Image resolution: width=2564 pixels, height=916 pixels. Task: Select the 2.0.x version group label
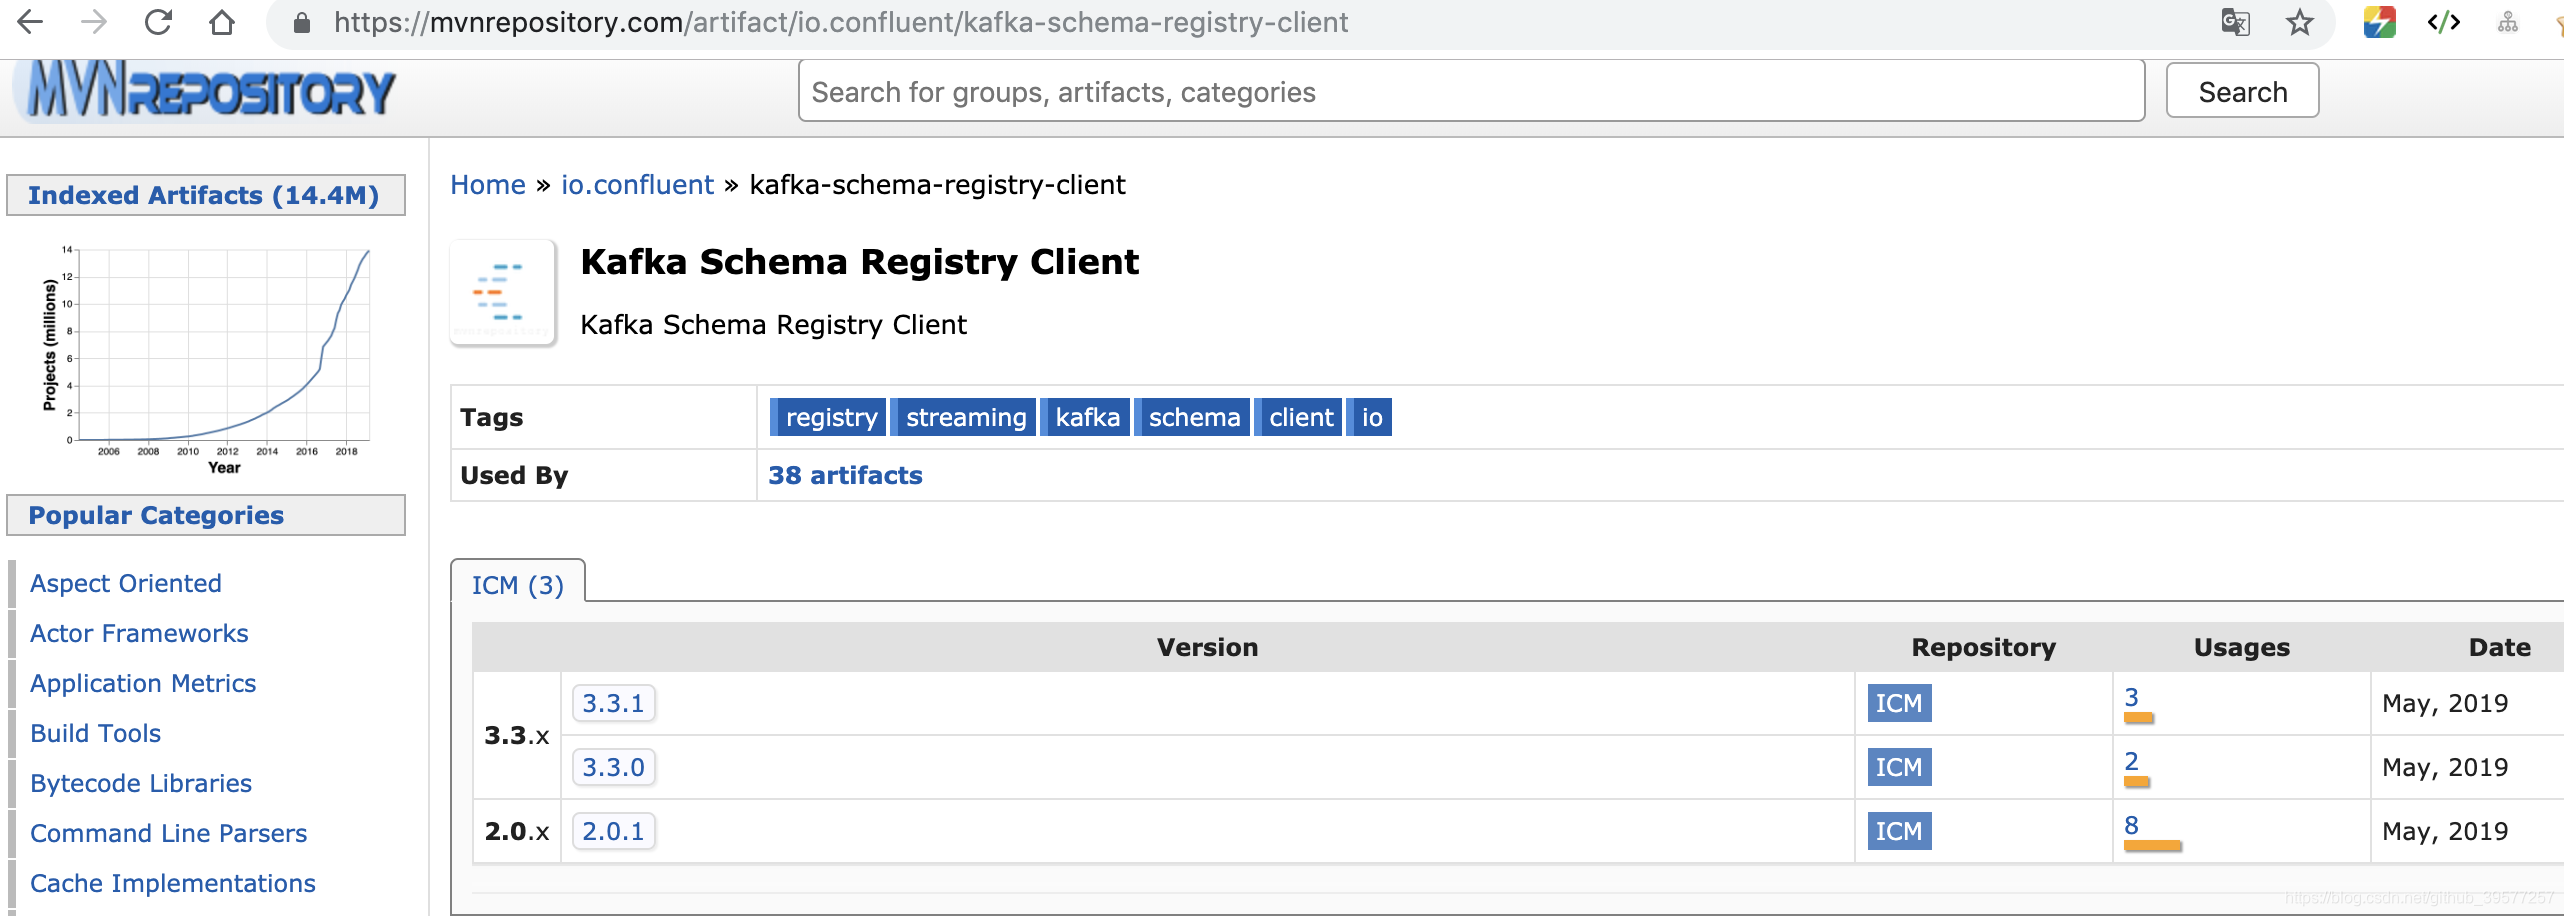(517, 831)
